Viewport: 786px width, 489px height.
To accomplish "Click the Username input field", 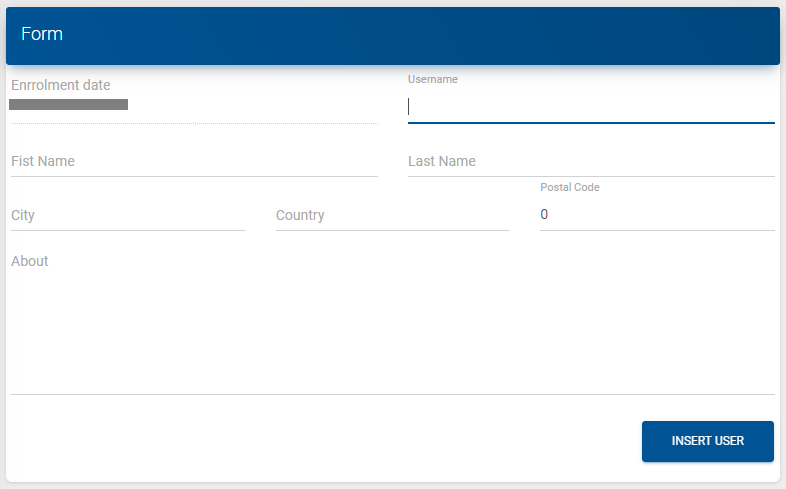I will (x=591, y=107).
